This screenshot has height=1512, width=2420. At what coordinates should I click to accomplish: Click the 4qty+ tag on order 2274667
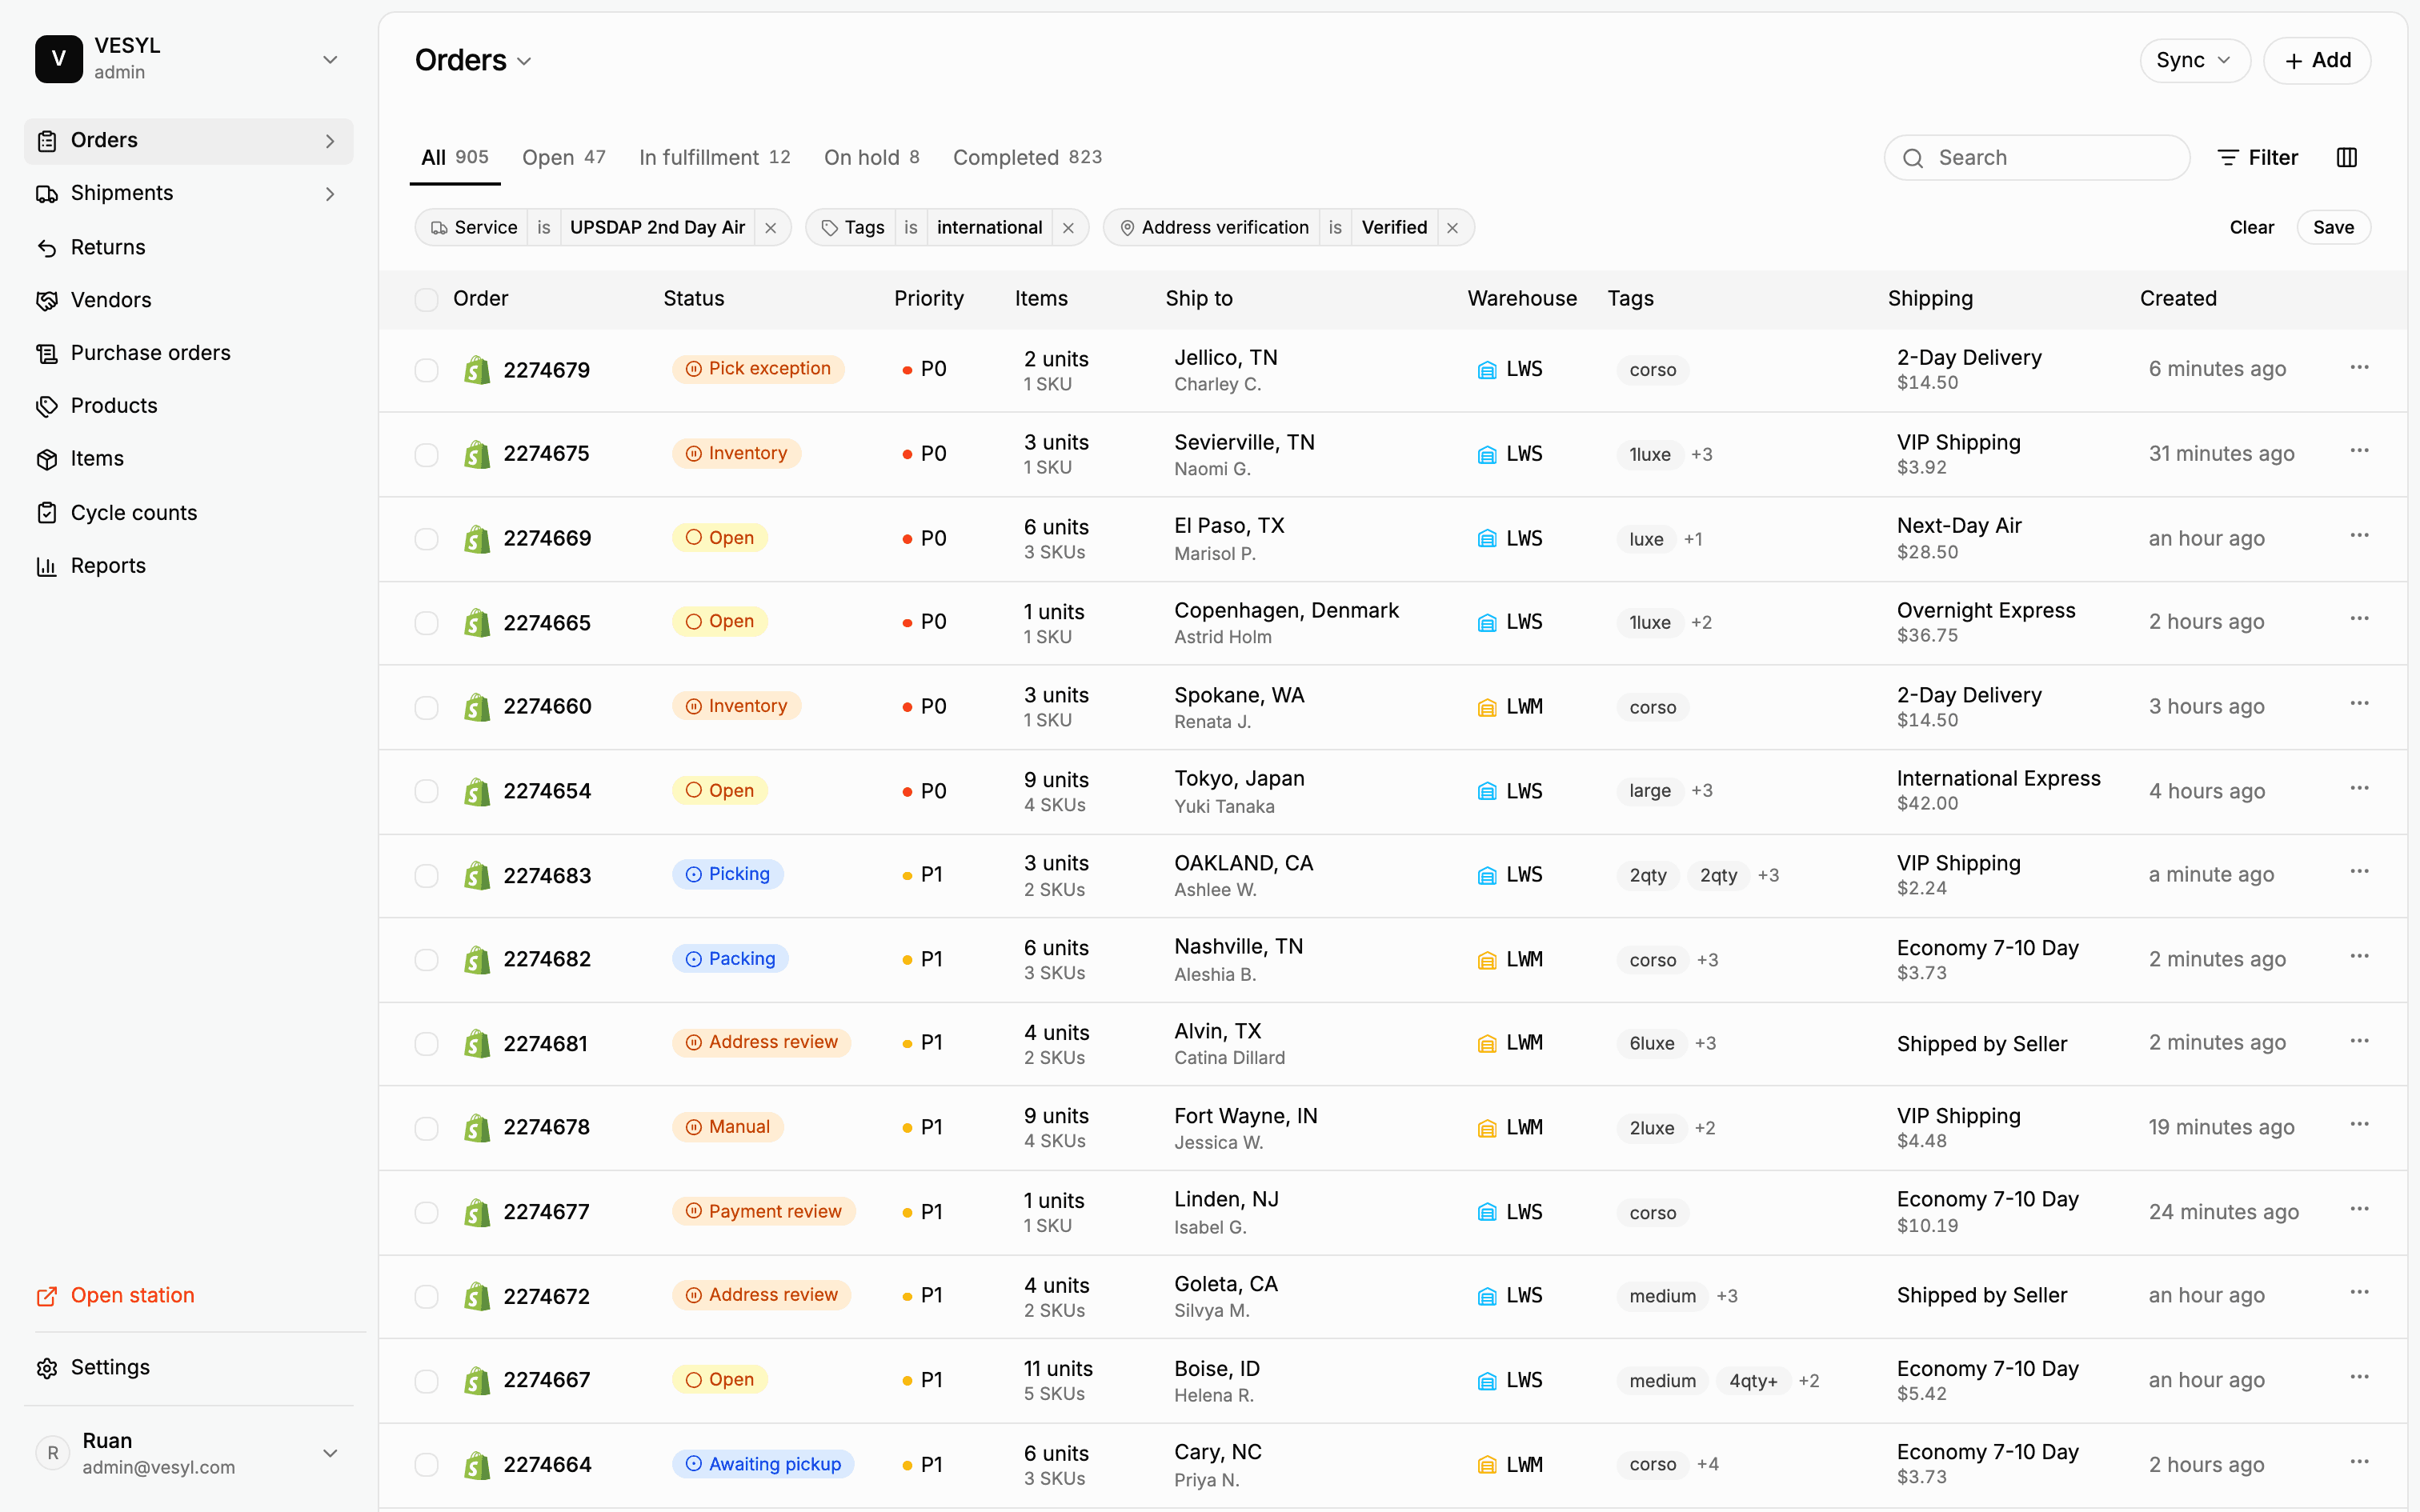pyautogui.click(x=1753, y=1381)
